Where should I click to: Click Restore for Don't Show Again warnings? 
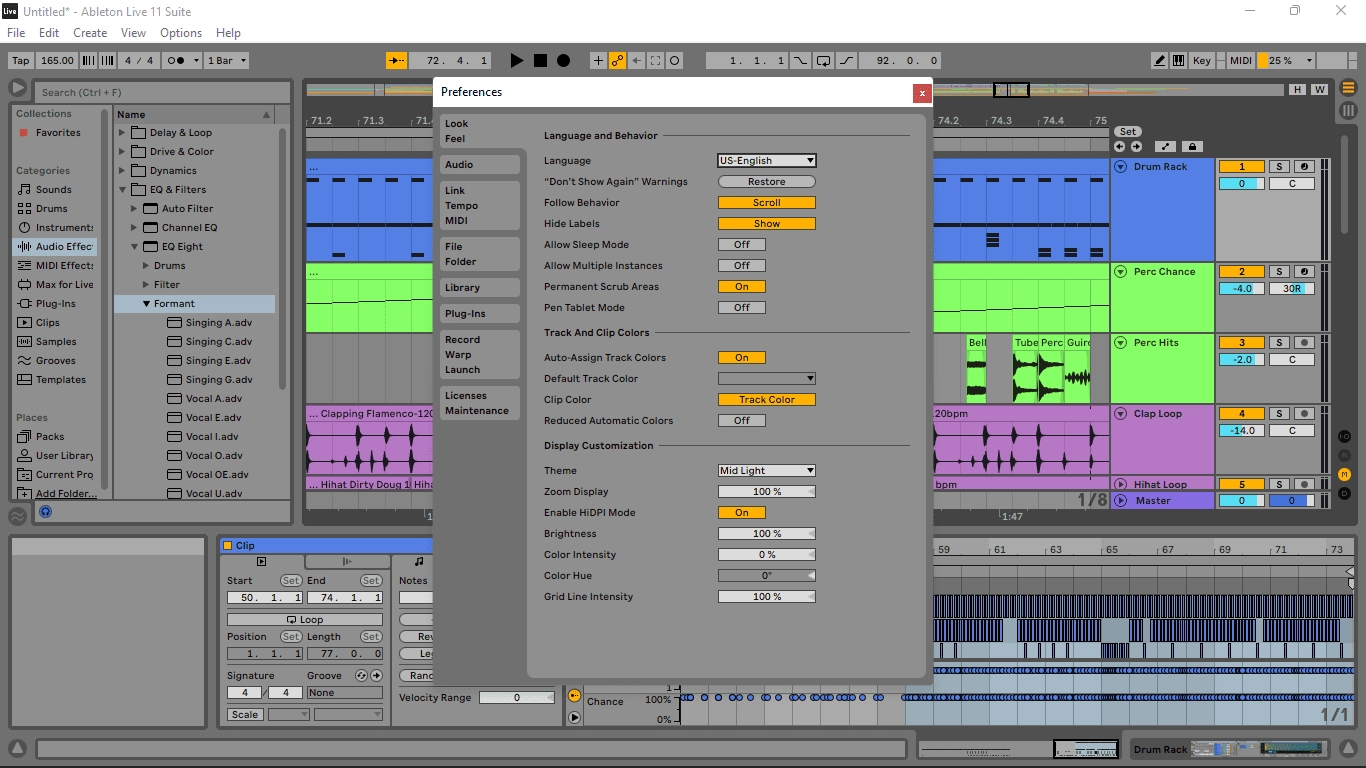[767, 182]
